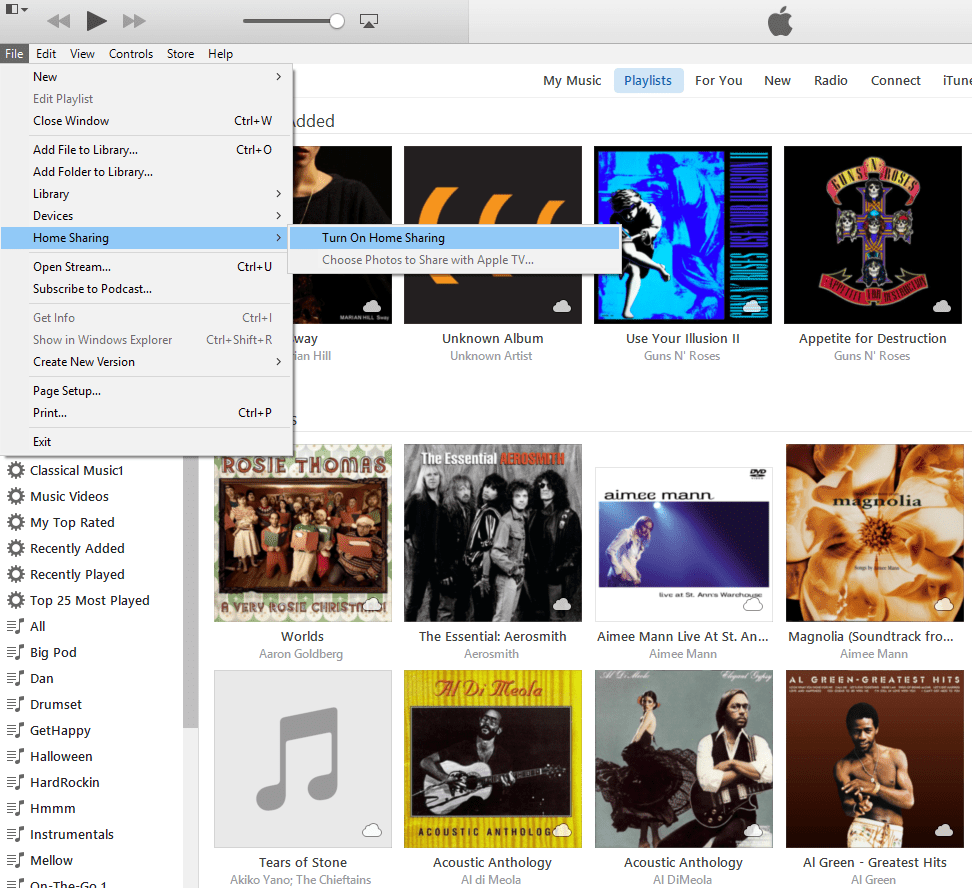Screen dimensions: 972x888
Task: Switch to the Connect tab
Action: click(895, 81)
